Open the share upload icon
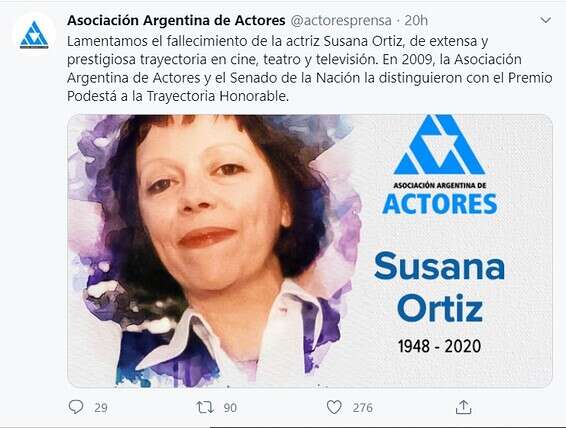This screenshot has height=428, width=566. coord(463,407)
